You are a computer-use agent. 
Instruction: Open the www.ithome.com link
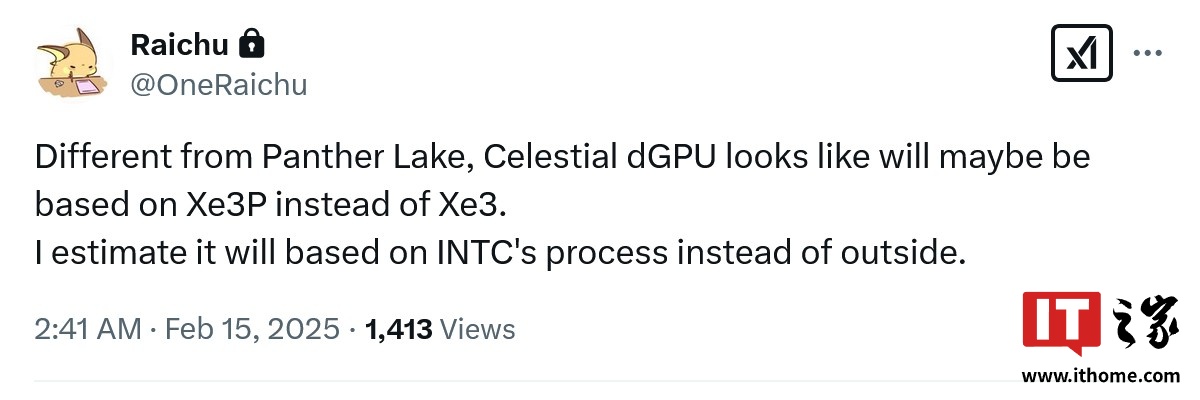1100,376
